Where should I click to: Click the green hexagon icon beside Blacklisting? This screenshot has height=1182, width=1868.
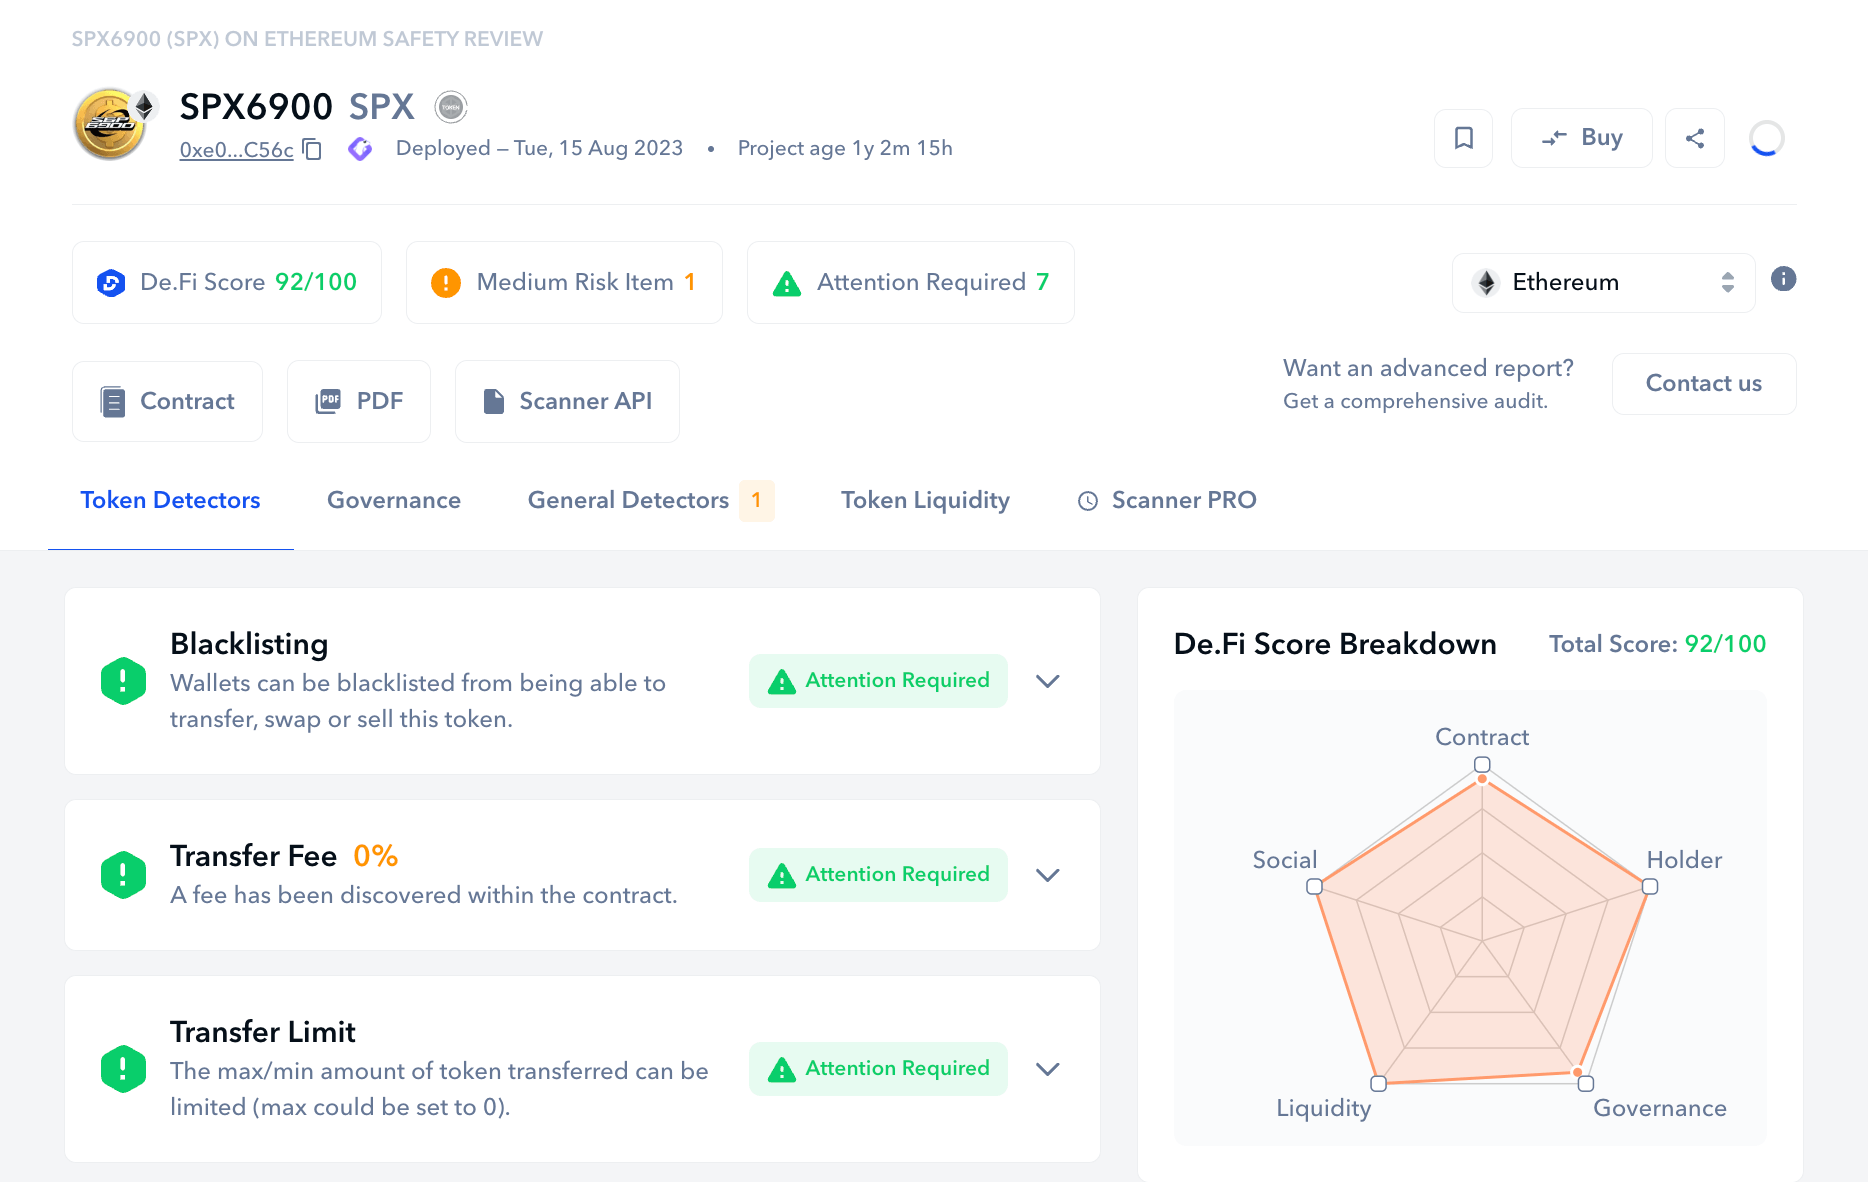coord(124,681)
